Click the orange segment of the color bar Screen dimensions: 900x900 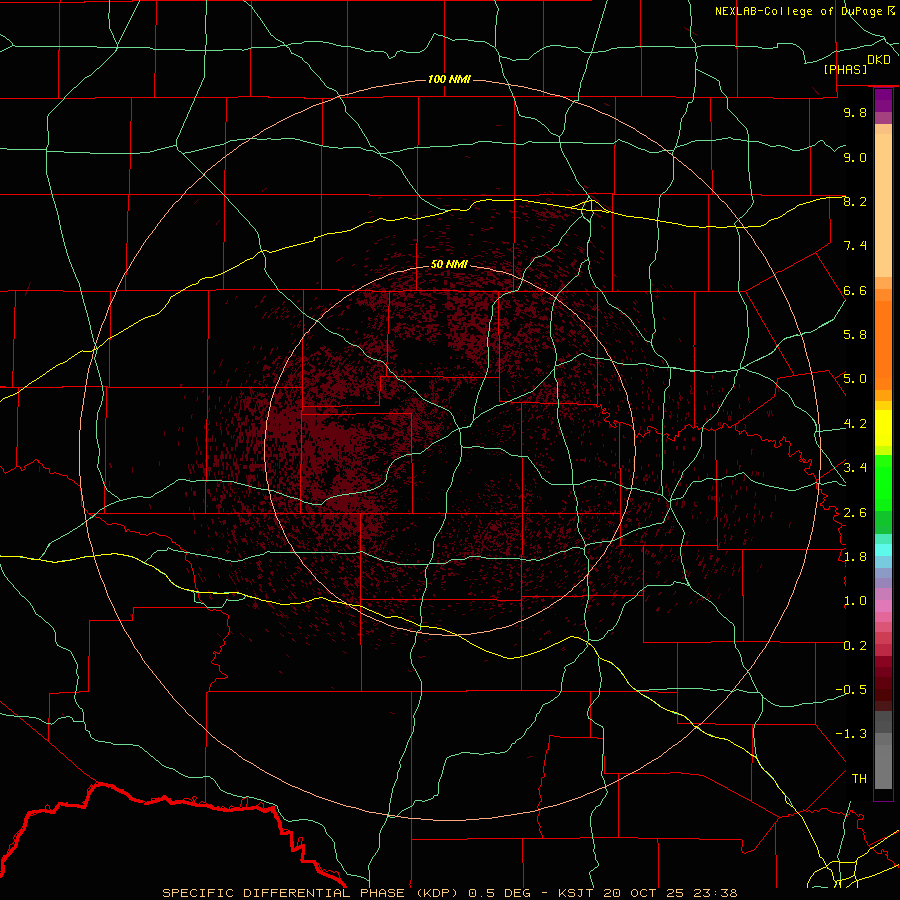pyautogui.click(x=883, y=344)
